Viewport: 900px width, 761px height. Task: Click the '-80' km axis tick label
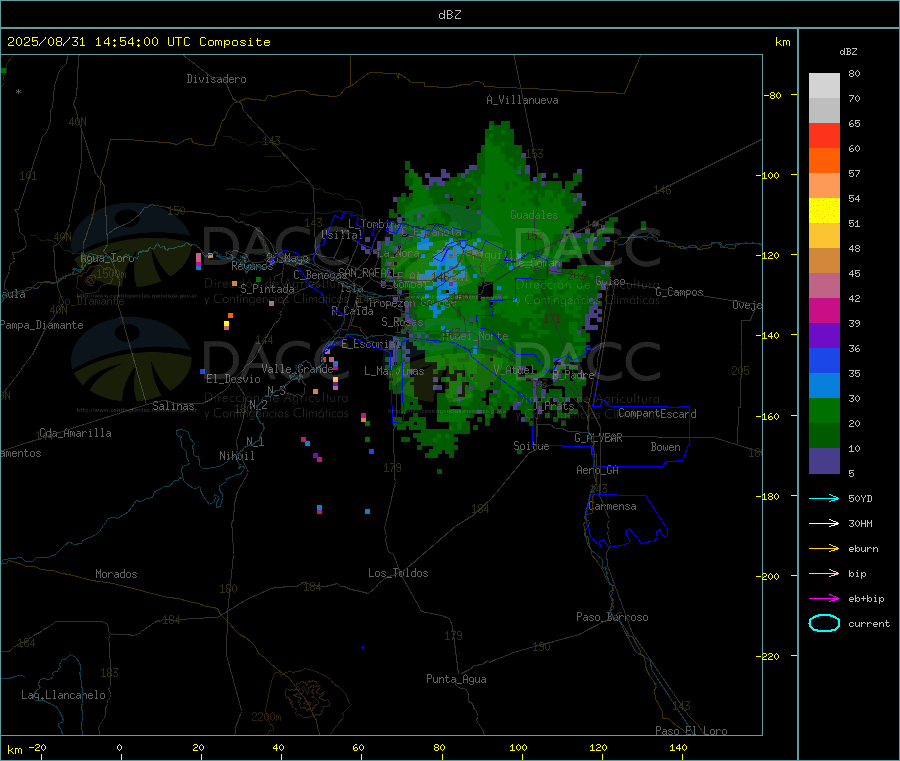pos(772,95)
